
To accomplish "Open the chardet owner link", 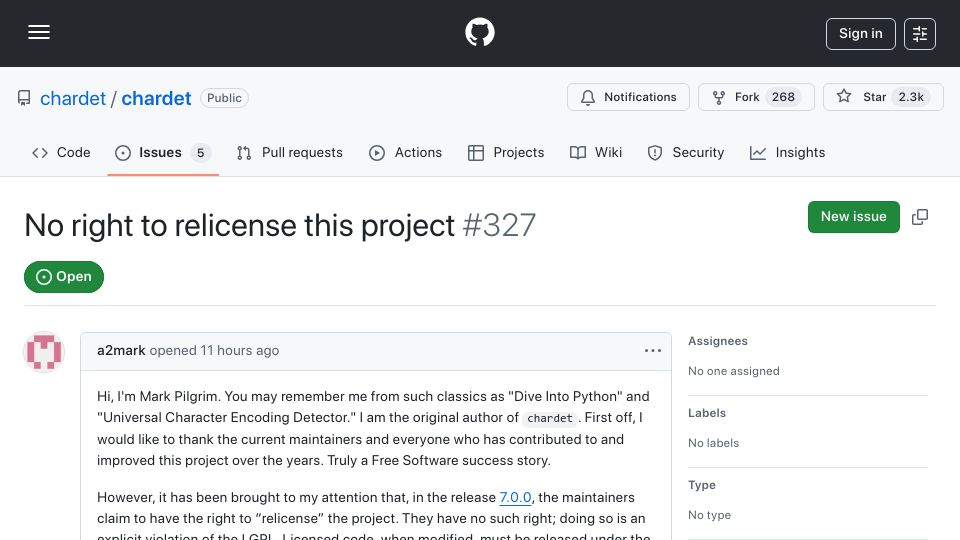I will tap(73, 98).
